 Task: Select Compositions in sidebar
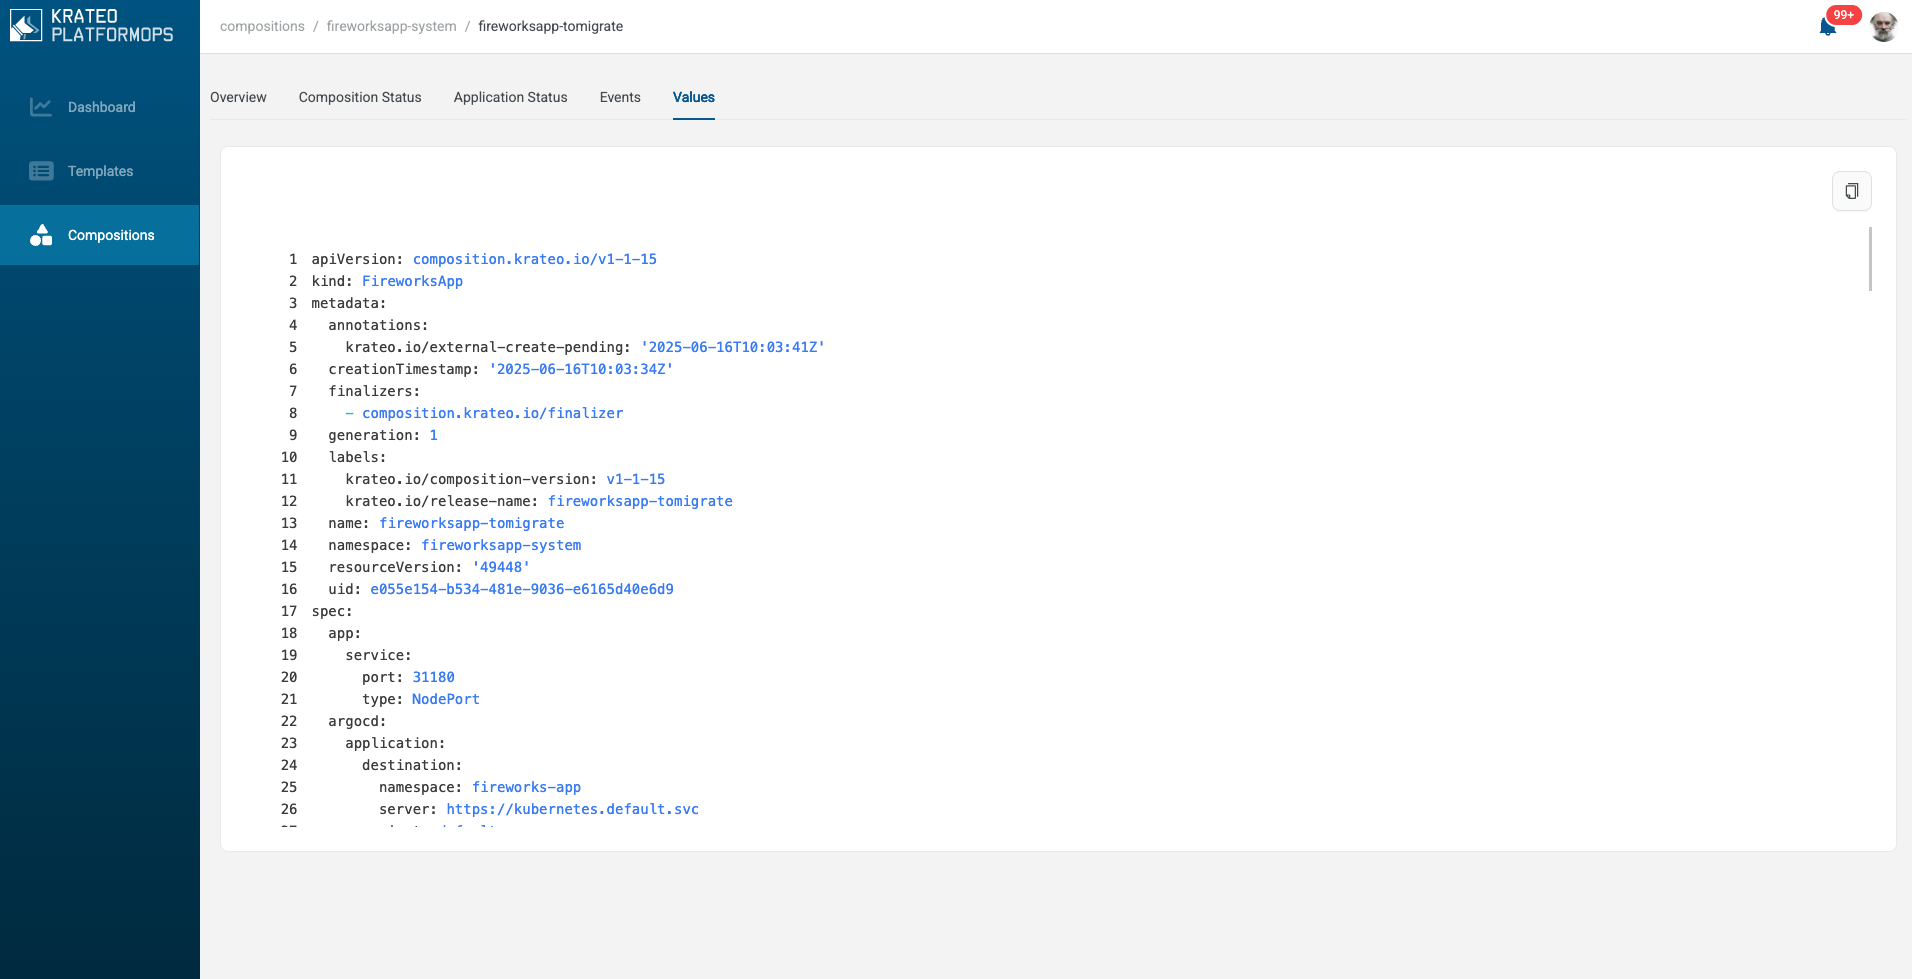coord(100,235)
